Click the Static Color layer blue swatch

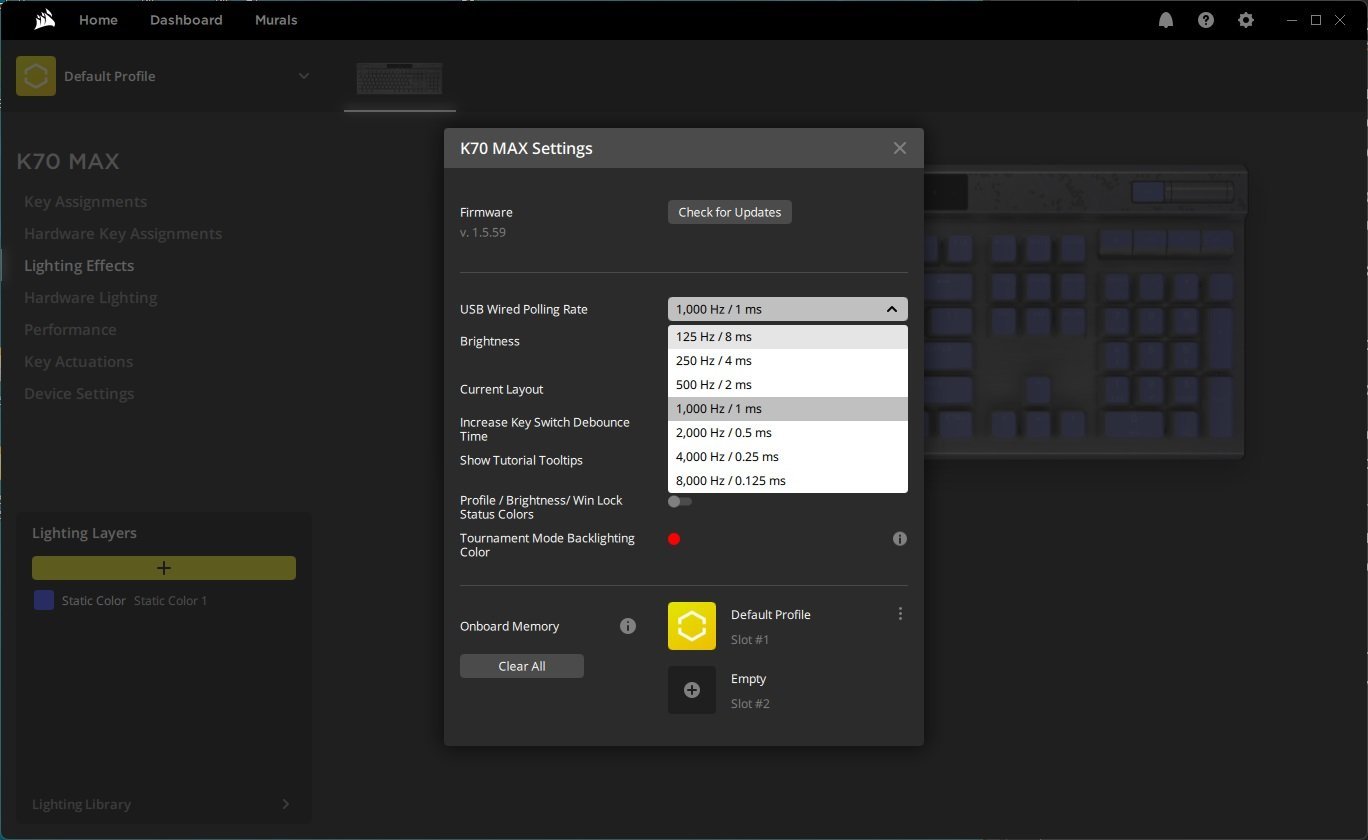click(44, 600)
